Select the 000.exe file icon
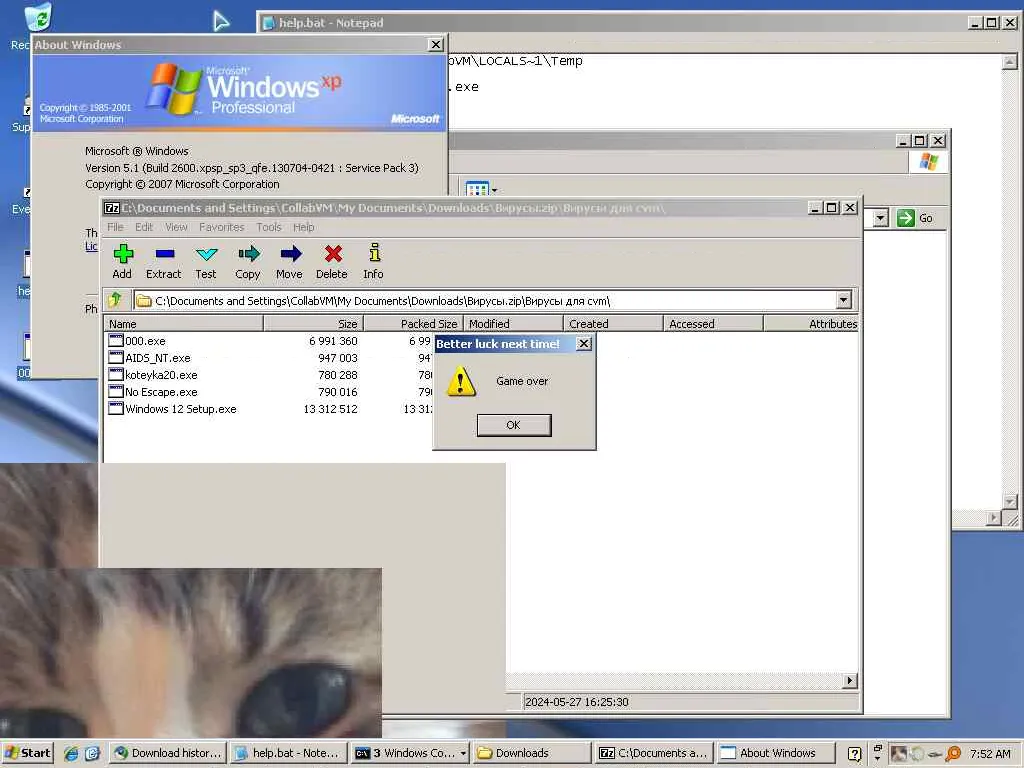The width and height of the screenshot is (1024, 768). 116,340
